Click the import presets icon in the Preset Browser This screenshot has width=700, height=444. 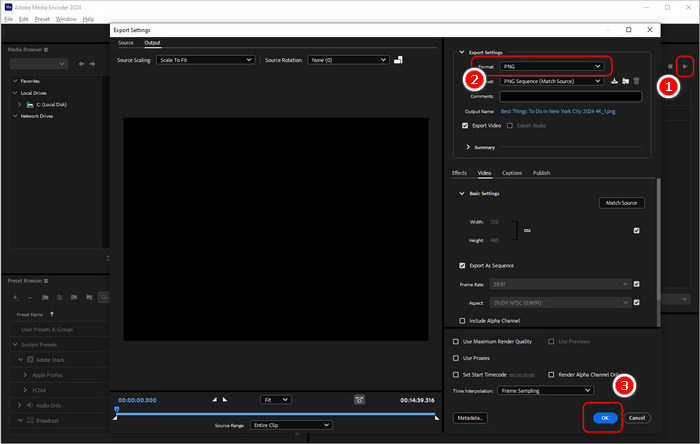click(x=74, y=297)
